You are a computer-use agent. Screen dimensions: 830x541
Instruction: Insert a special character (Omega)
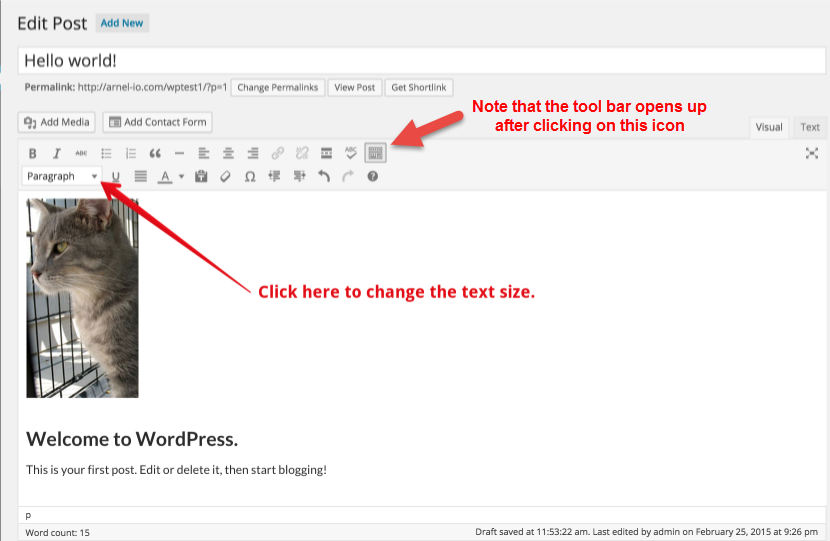250,176
